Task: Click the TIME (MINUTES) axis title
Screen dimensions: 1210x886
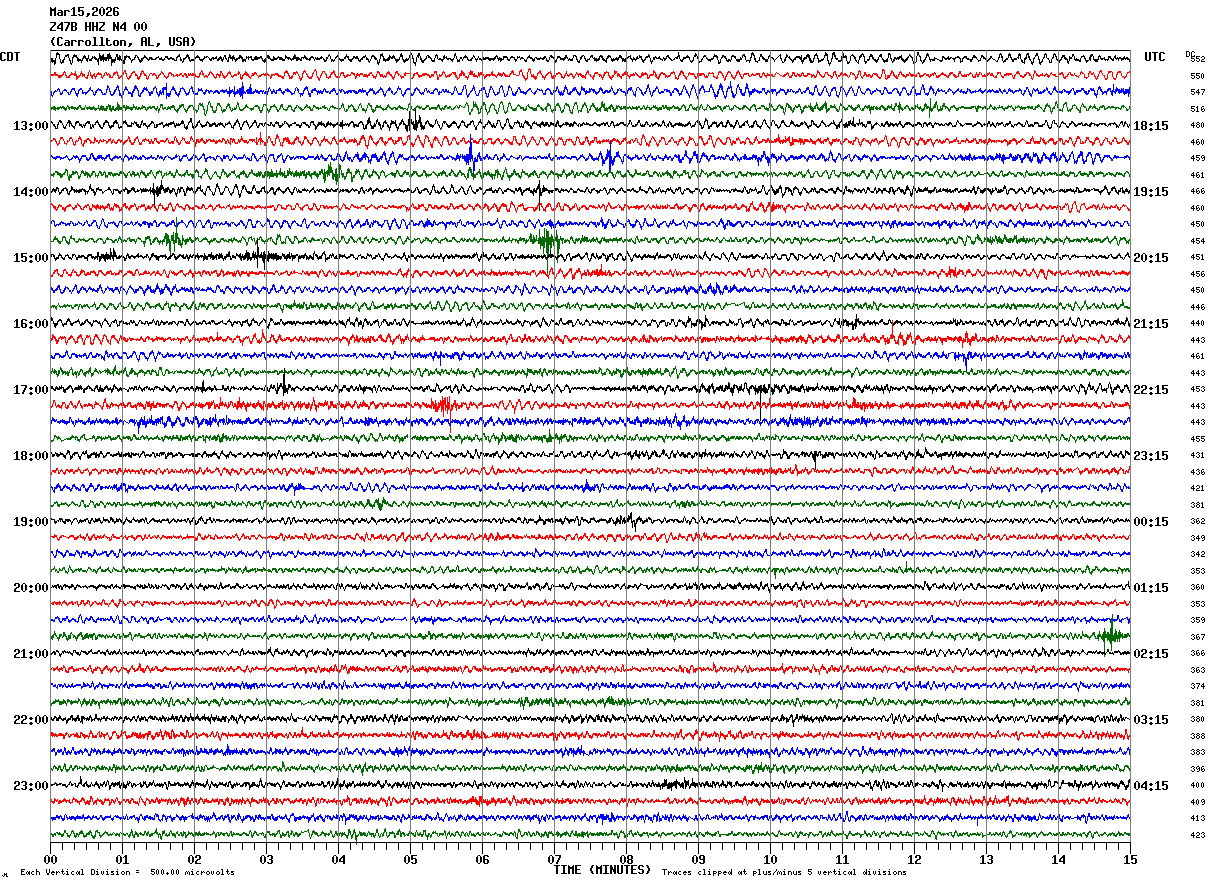Action: pyautogui.click(x=602, y=870)
